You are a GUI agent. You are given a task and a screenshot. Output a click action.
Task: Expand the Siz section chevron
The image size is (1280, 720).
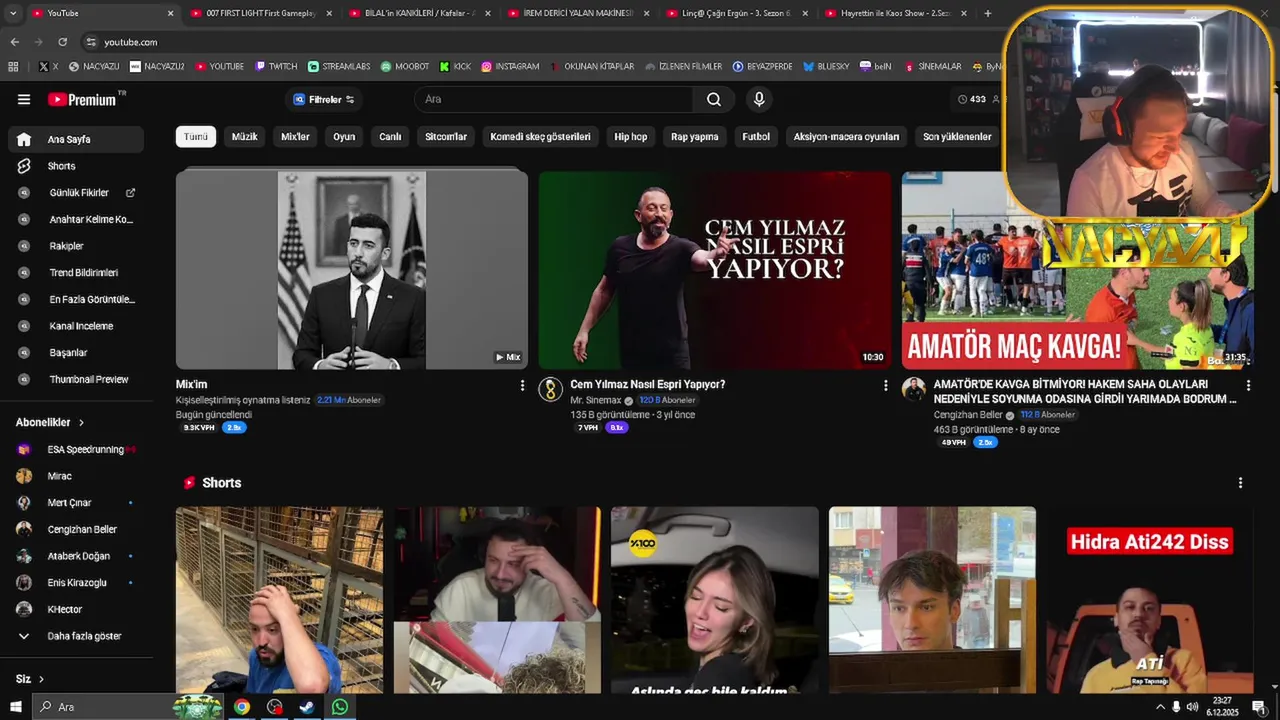click(41, 679)
